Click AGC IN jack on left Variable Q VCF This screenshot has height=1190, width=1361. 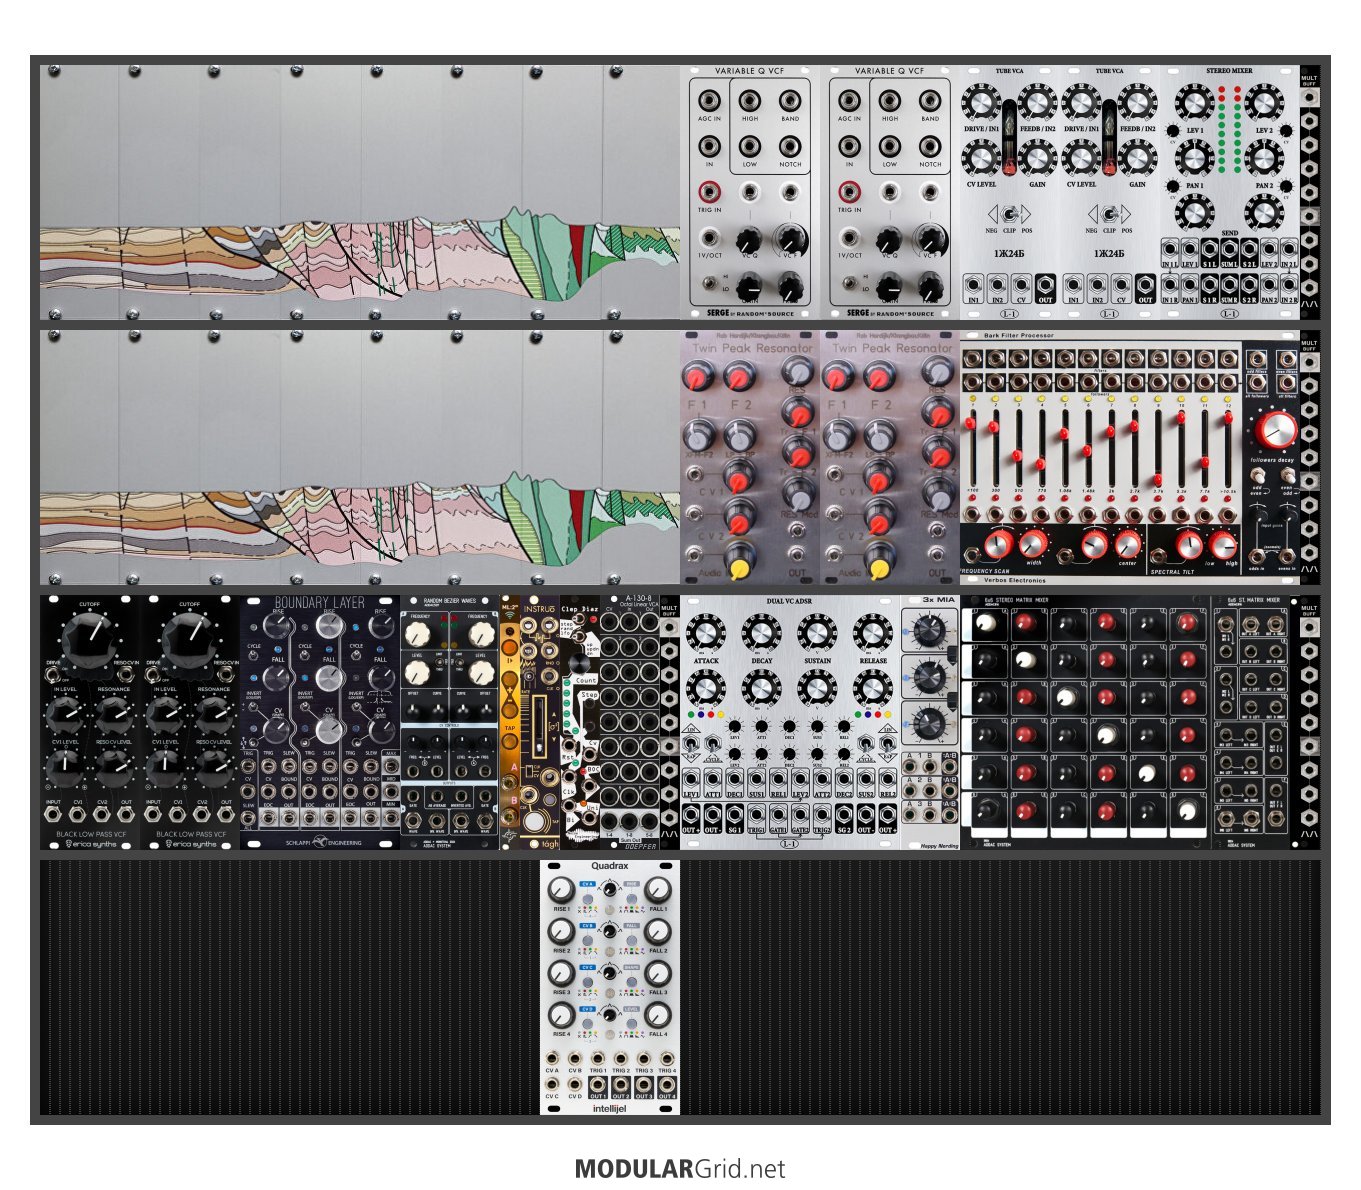[x=709, y=101]
